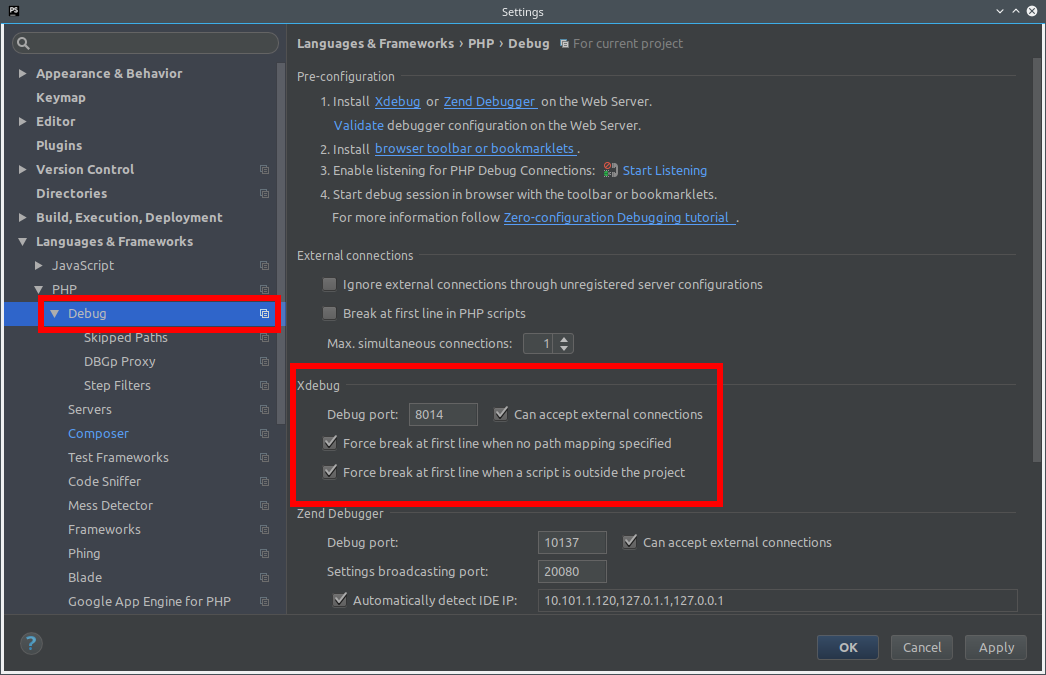Click the project-scope icon on the selected Debug row
Image resolution: width=1046 pixels, height=675 pixels.
[x=264, y=313]
